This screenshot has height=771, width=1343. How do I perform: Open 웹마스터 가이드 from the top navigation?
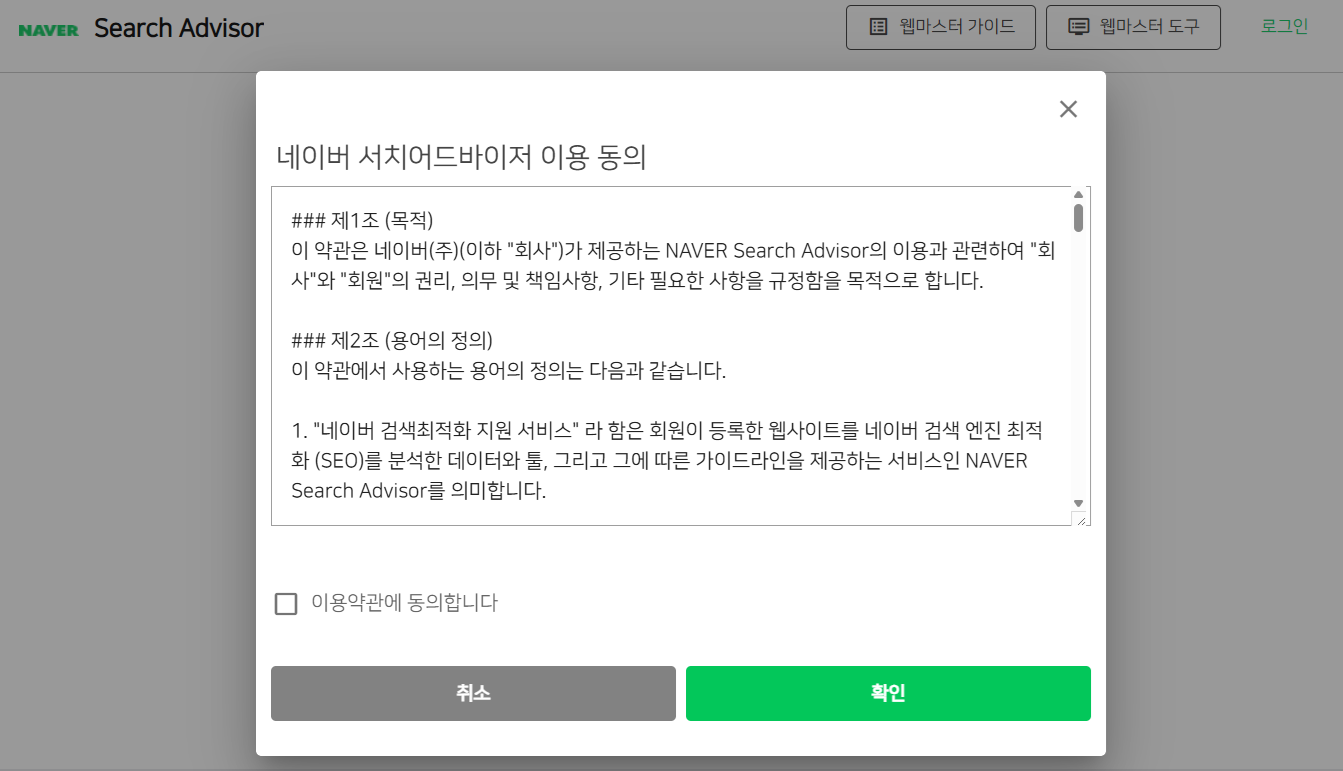coord(940,27)
